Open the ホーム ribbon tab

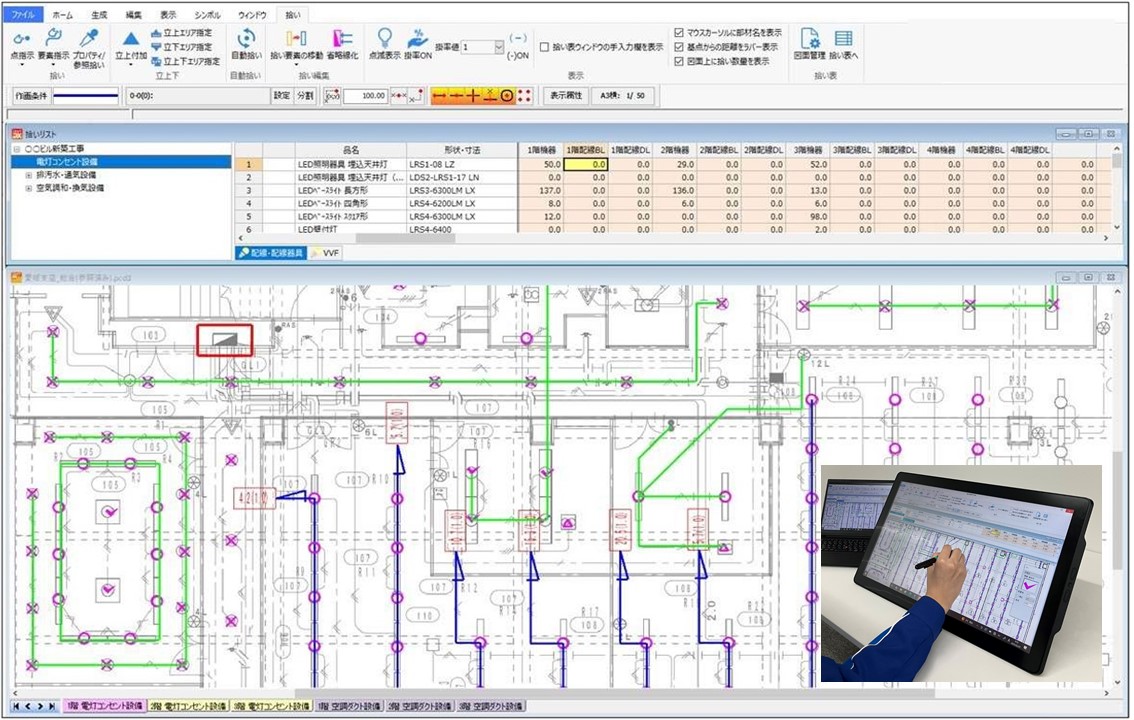pyautogui.click(x=62, y=16)
